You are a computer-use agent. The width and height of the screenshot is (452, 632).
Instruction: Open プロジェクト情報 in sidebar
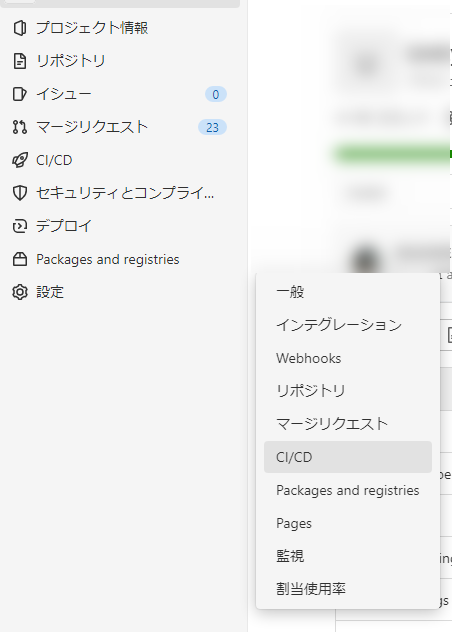point(92,28)
